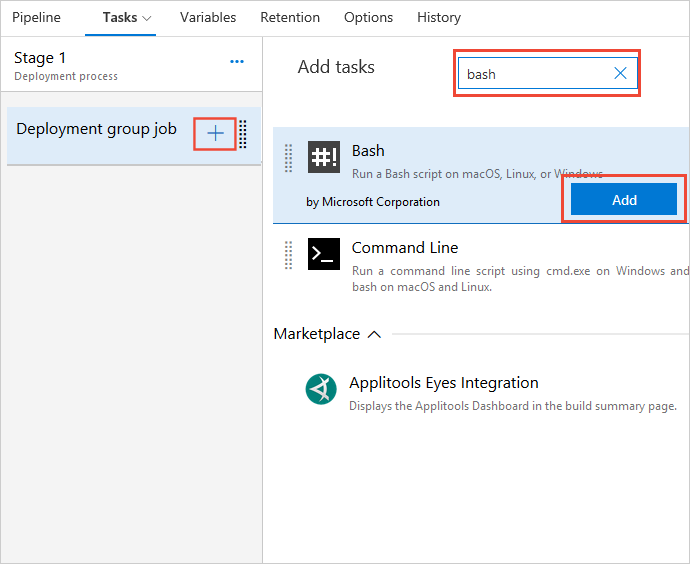Screen dimensions: 690x564
Task: Click the Command Line terminal icon
Action: click(x=323, y=254)
